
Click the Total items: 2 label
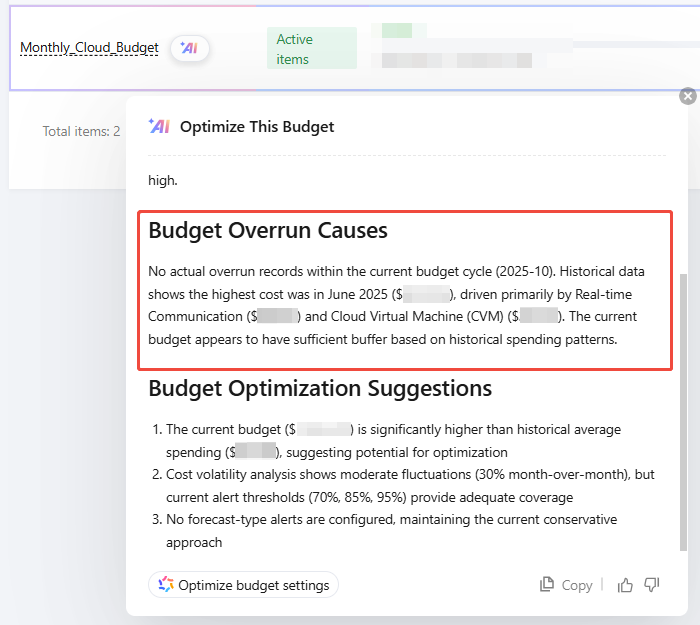(x=81, y=131)
